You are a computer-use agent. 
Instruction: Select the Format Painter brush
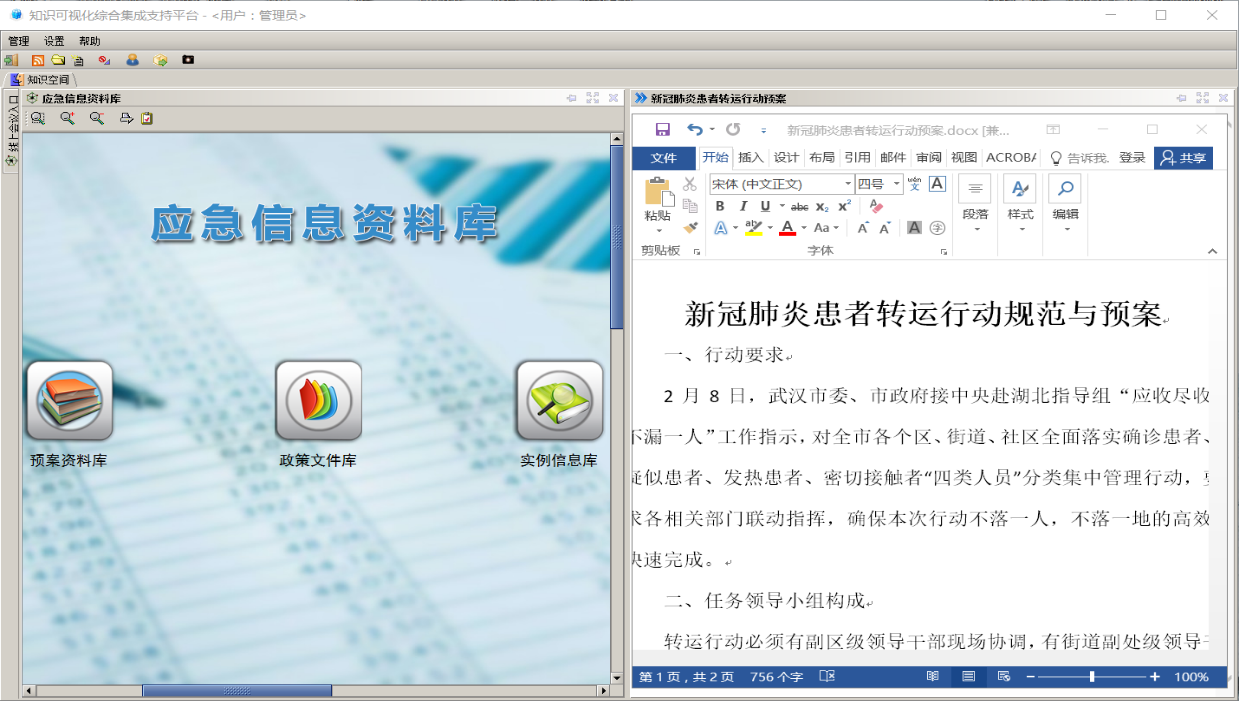(x=689, y=228)
